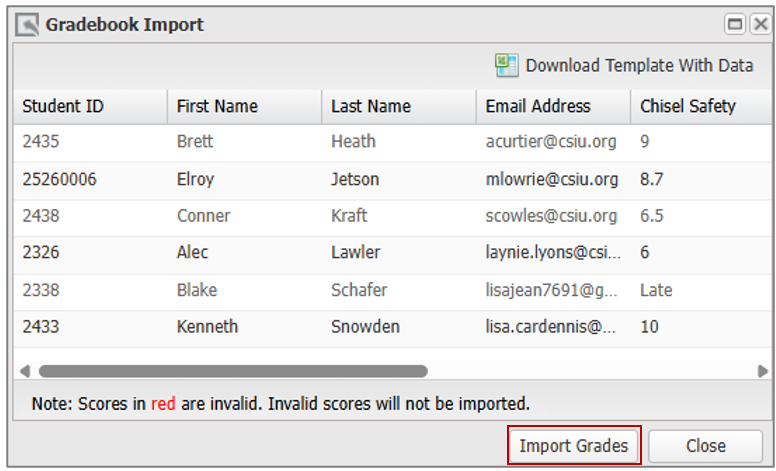Image resolution: width=776 pixels, height=471 pixels.
Task: Click the right scroll arrow
Action: pyautogui.click(x=763, y=371)
